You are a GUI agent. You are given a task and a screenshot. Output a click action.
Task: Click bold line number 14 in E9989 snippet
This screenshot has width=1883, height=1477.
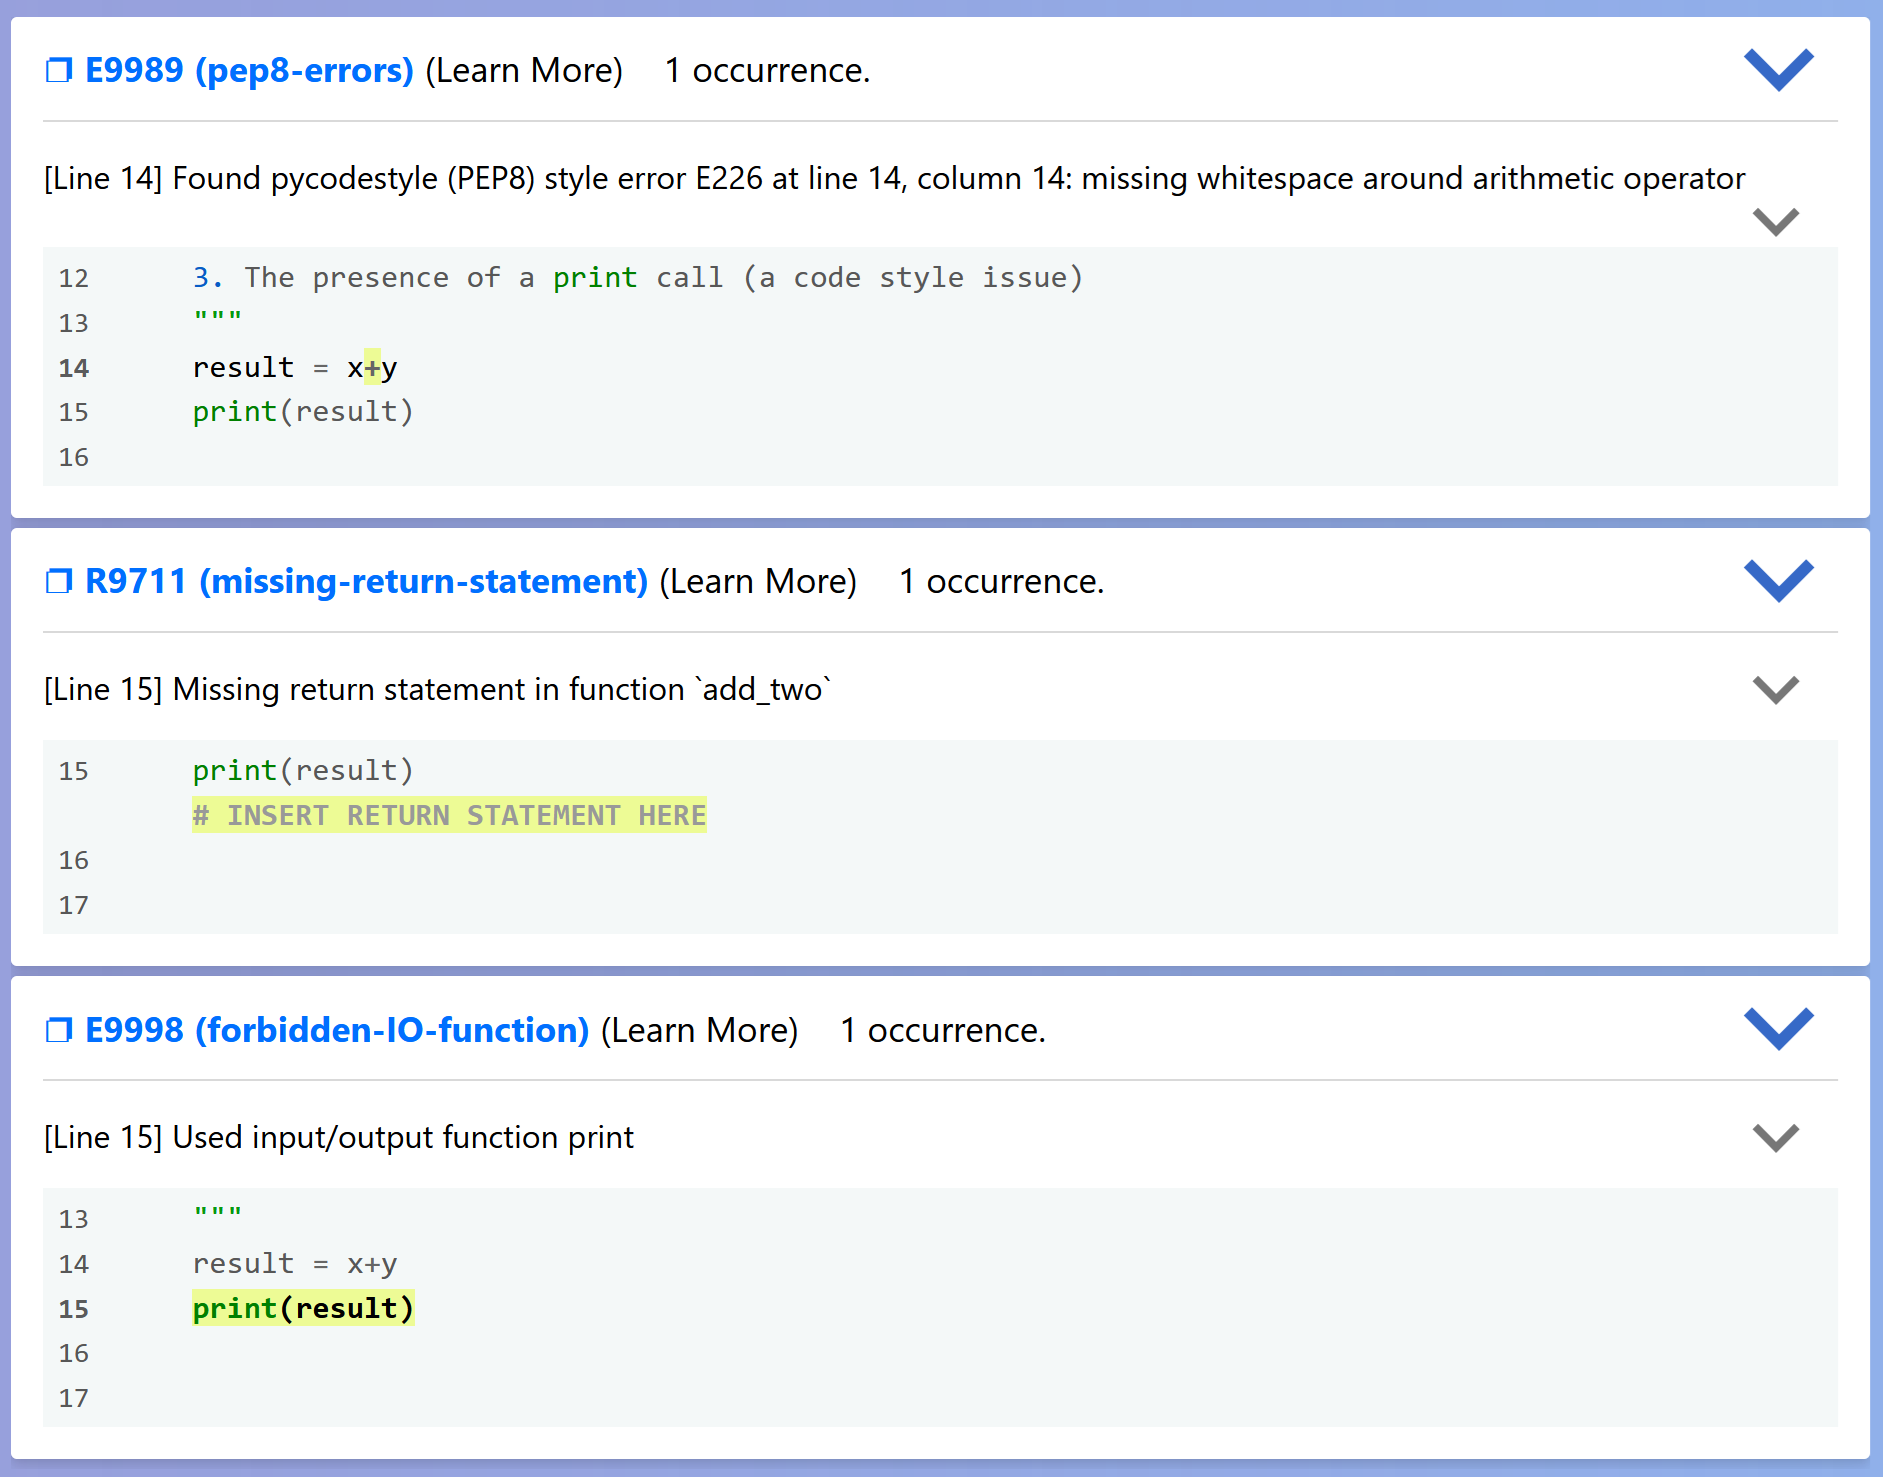tap(74, 368)
